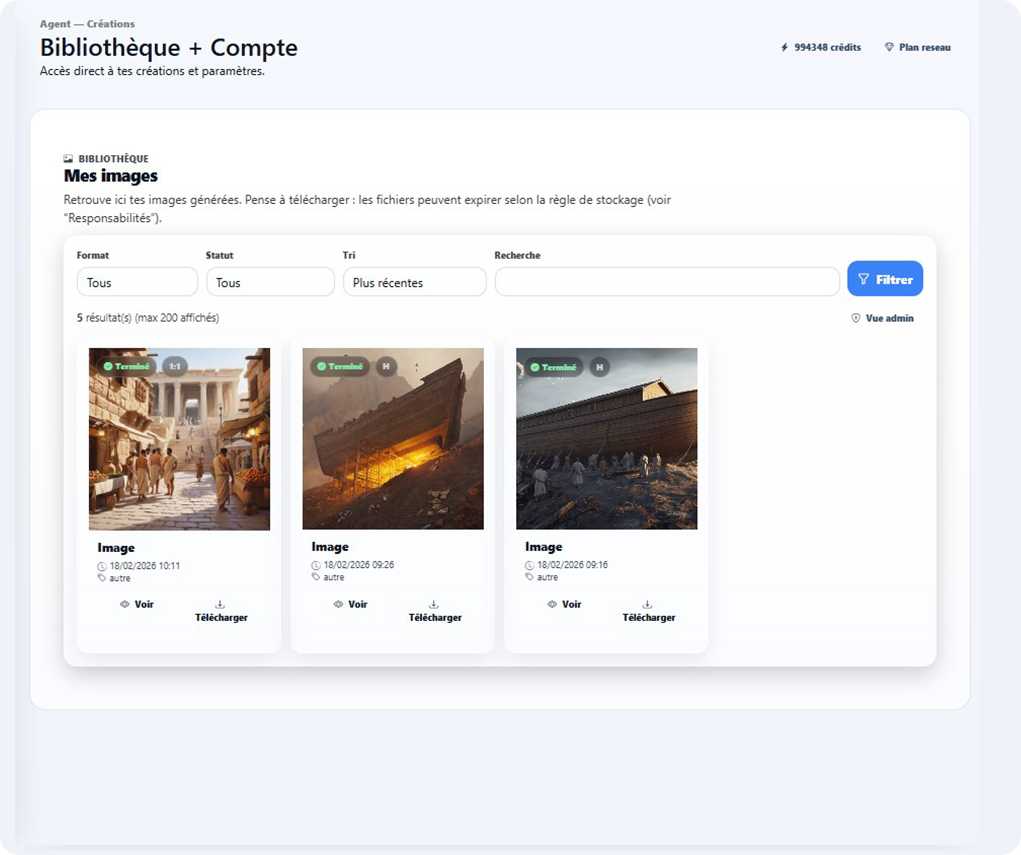Image resolution: width=1021 pixels, height=855 pixels.
Task: View the ancient market image via eye icon
Action: click(137, 604)
